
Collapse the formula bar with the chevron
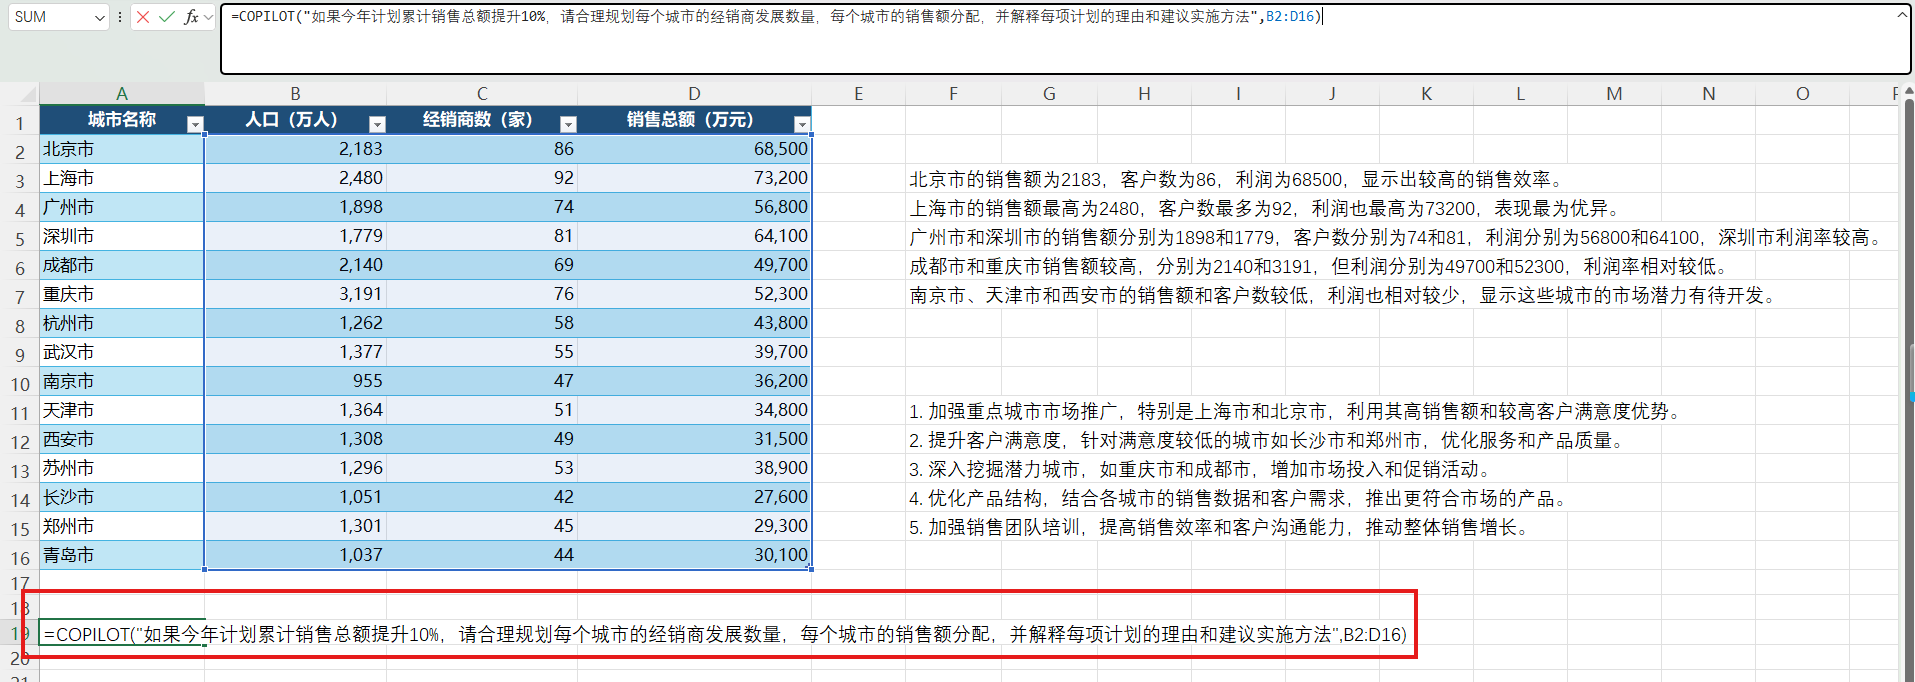coord(1901,15)
